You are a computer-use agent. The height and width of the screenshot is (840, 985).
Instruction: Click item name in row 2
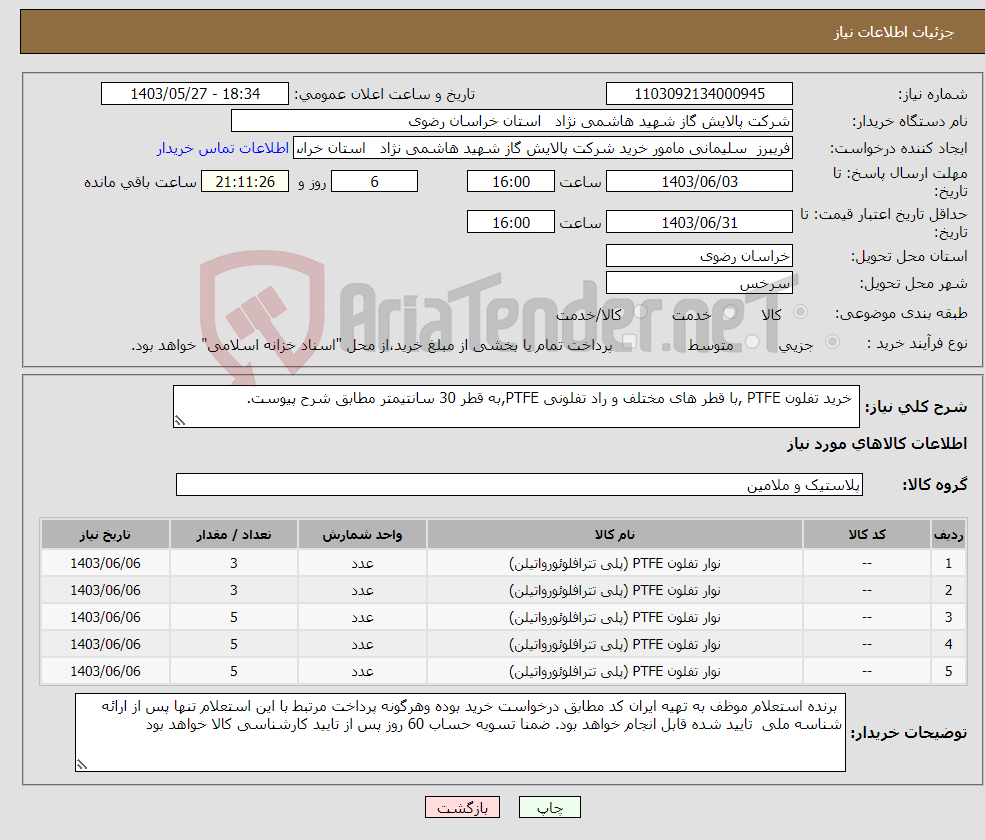click(x=614, y=591)
